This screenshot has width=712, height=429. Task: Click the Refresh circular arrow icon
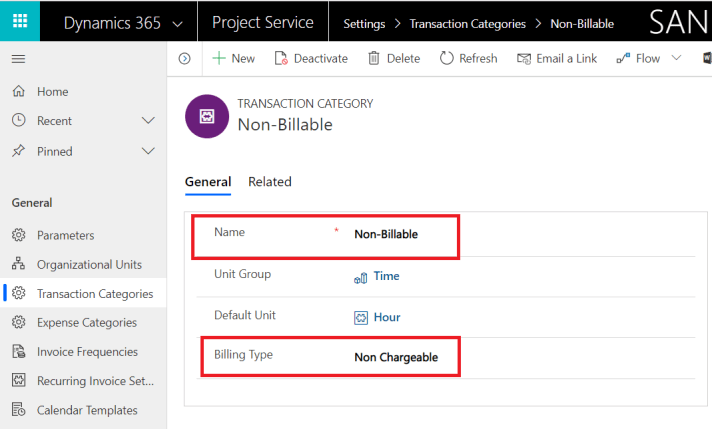coord(446,58)
